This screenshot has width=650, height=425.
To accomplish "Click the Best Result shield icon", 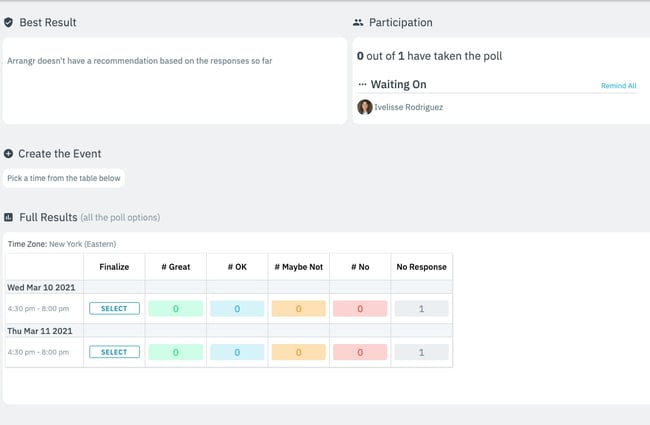I will click(9, 22).
